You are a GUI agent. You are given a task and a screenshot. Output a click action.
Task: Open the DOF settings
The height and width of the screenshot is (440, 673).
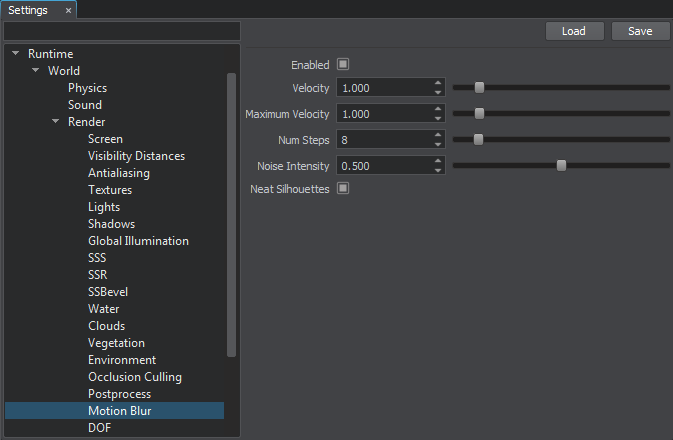(x=99, y=428)
